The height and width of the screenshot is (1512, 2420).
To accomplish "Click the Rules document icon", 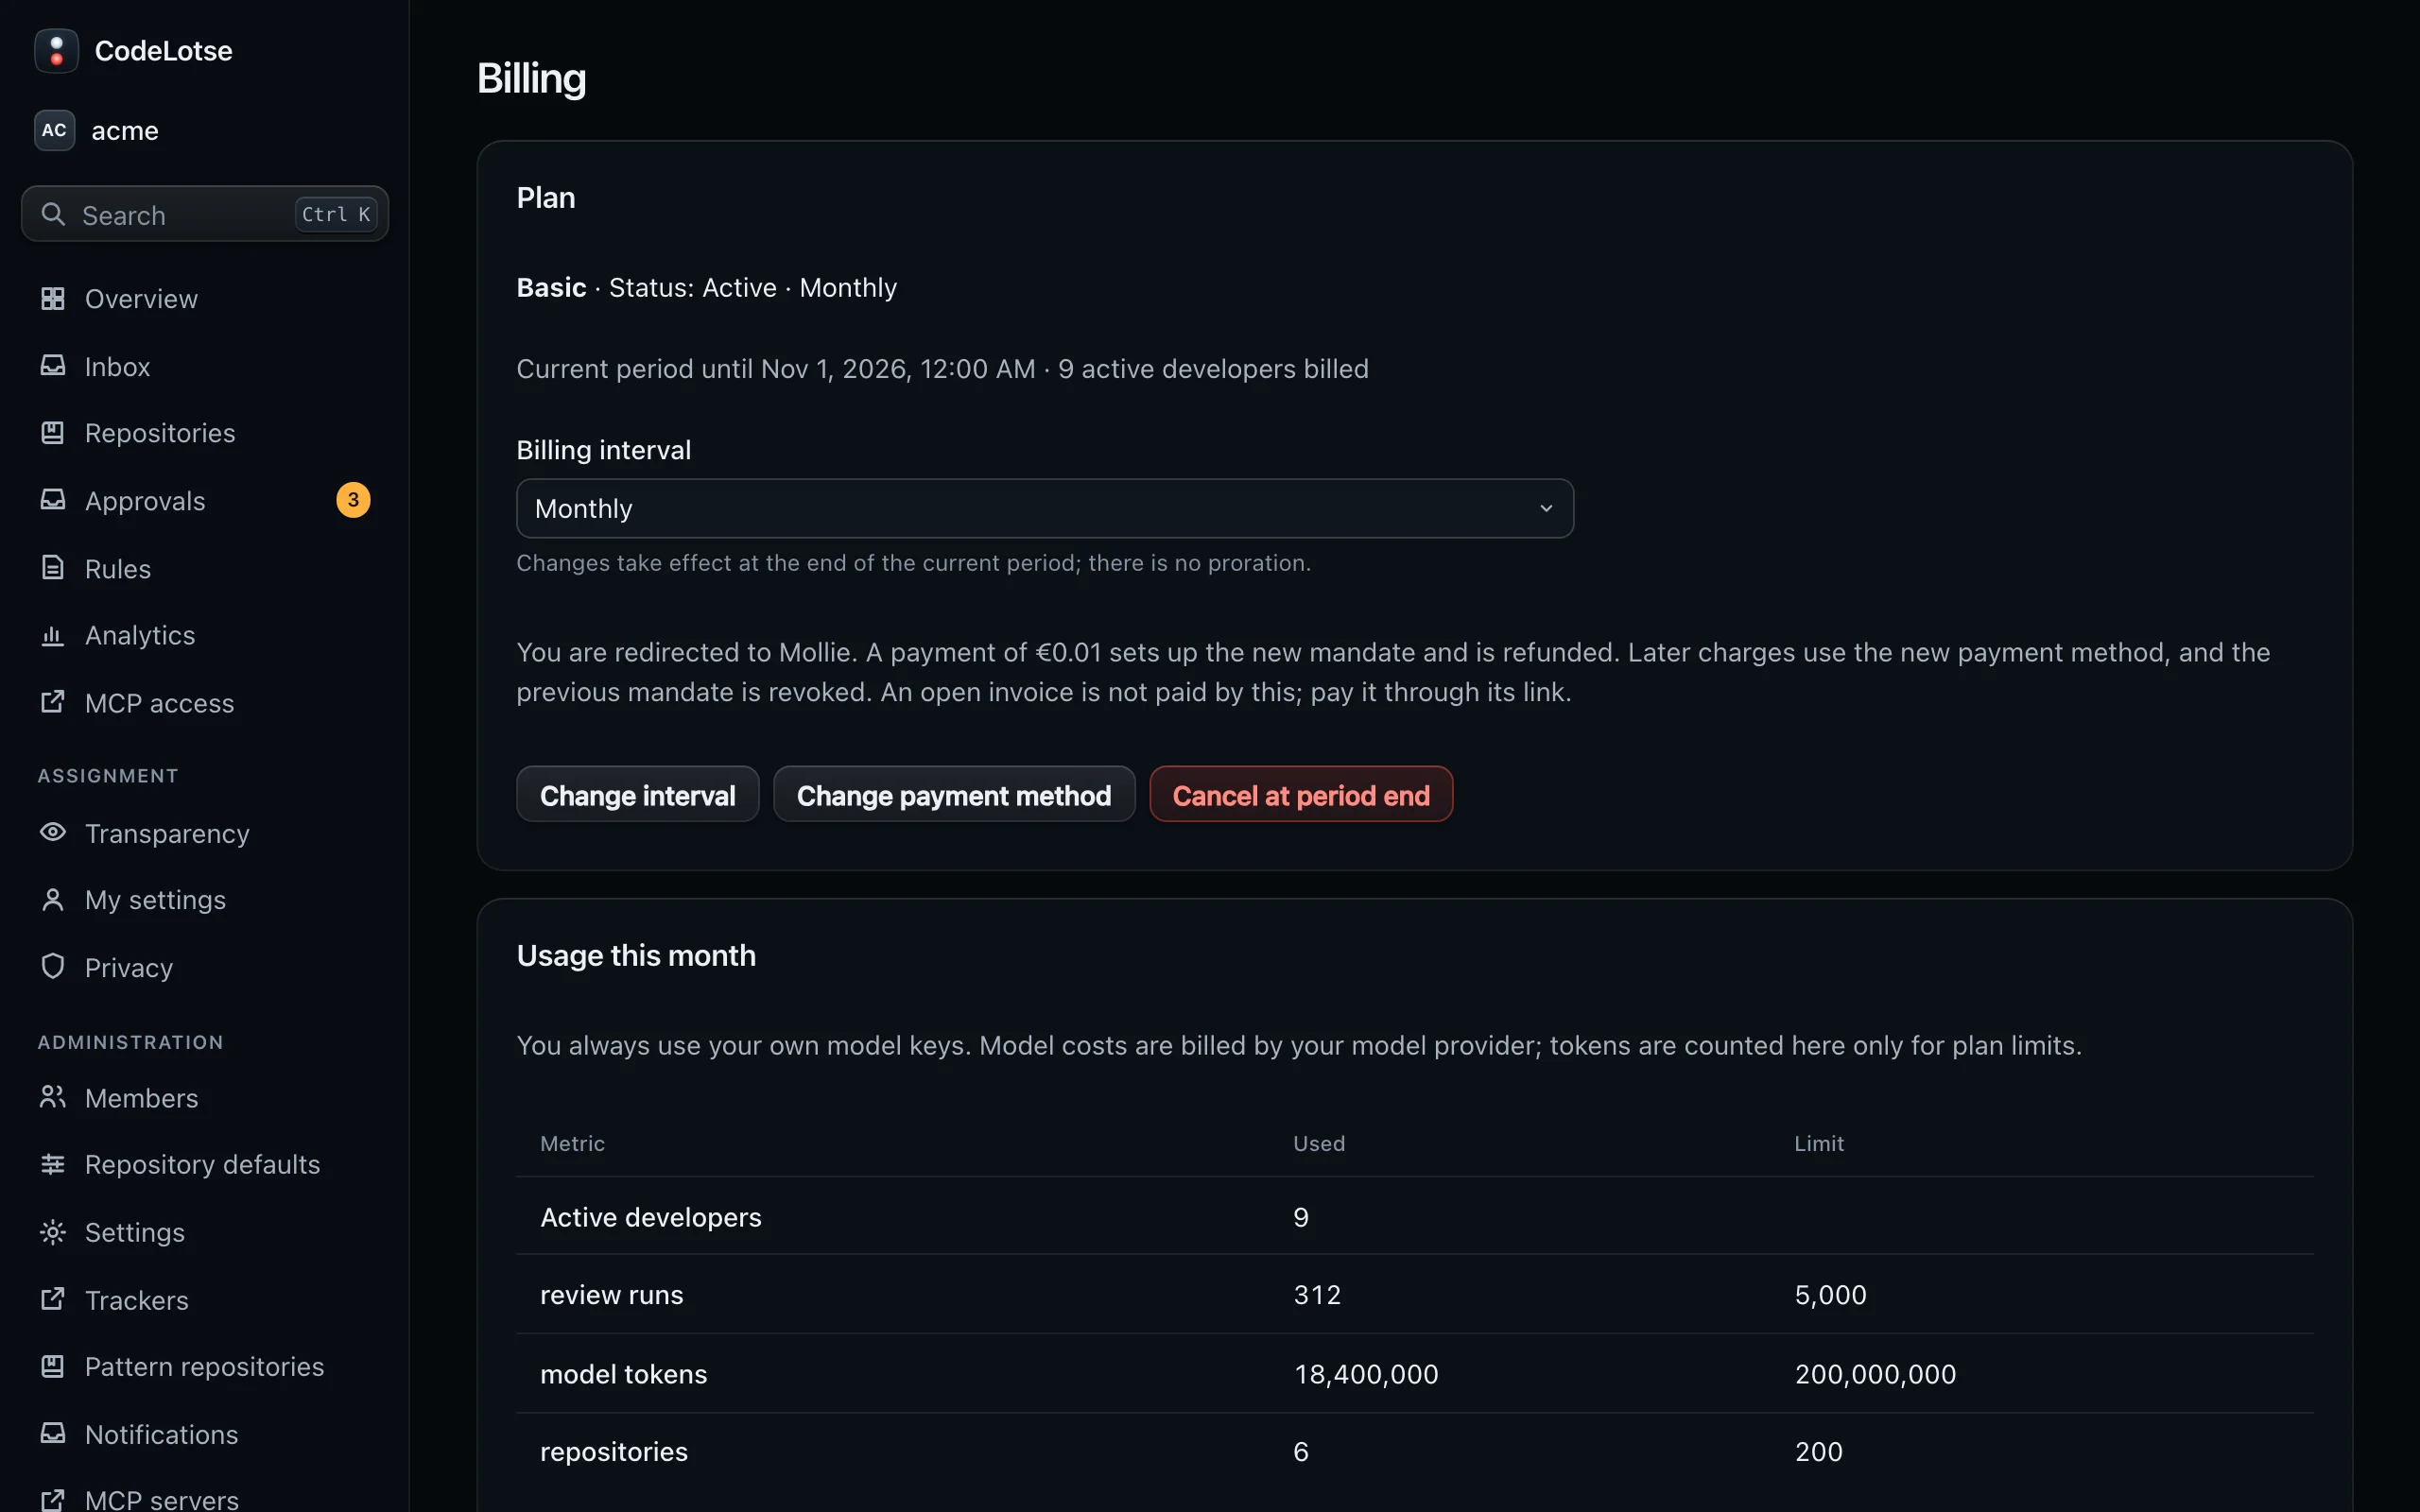I will 53,568.
